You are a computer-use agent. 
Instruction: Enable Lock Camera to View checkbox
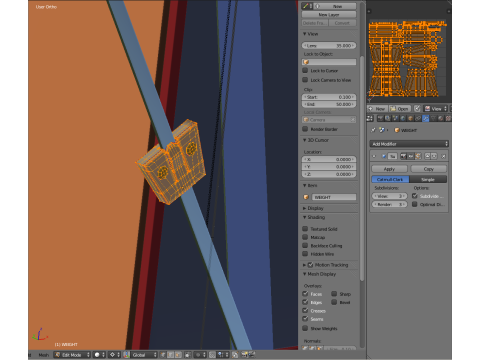point(305,80)
